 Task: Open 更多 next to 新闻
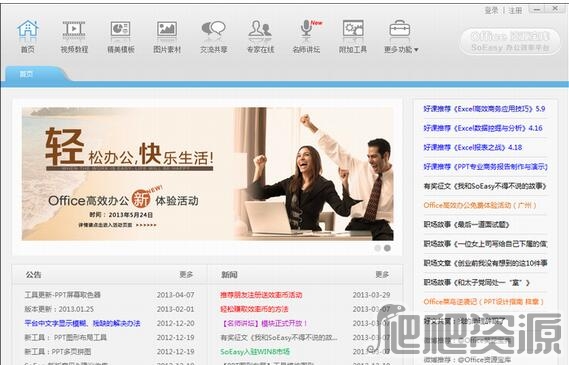(382, 275)
